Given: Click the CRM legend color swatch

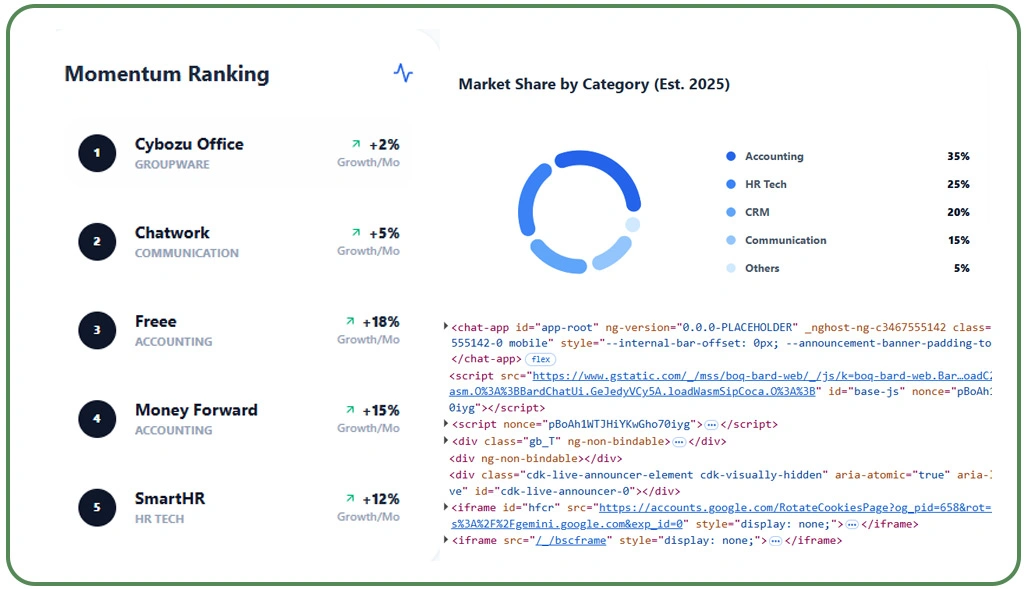Looking at the screenshot, I should pos(732,212).
